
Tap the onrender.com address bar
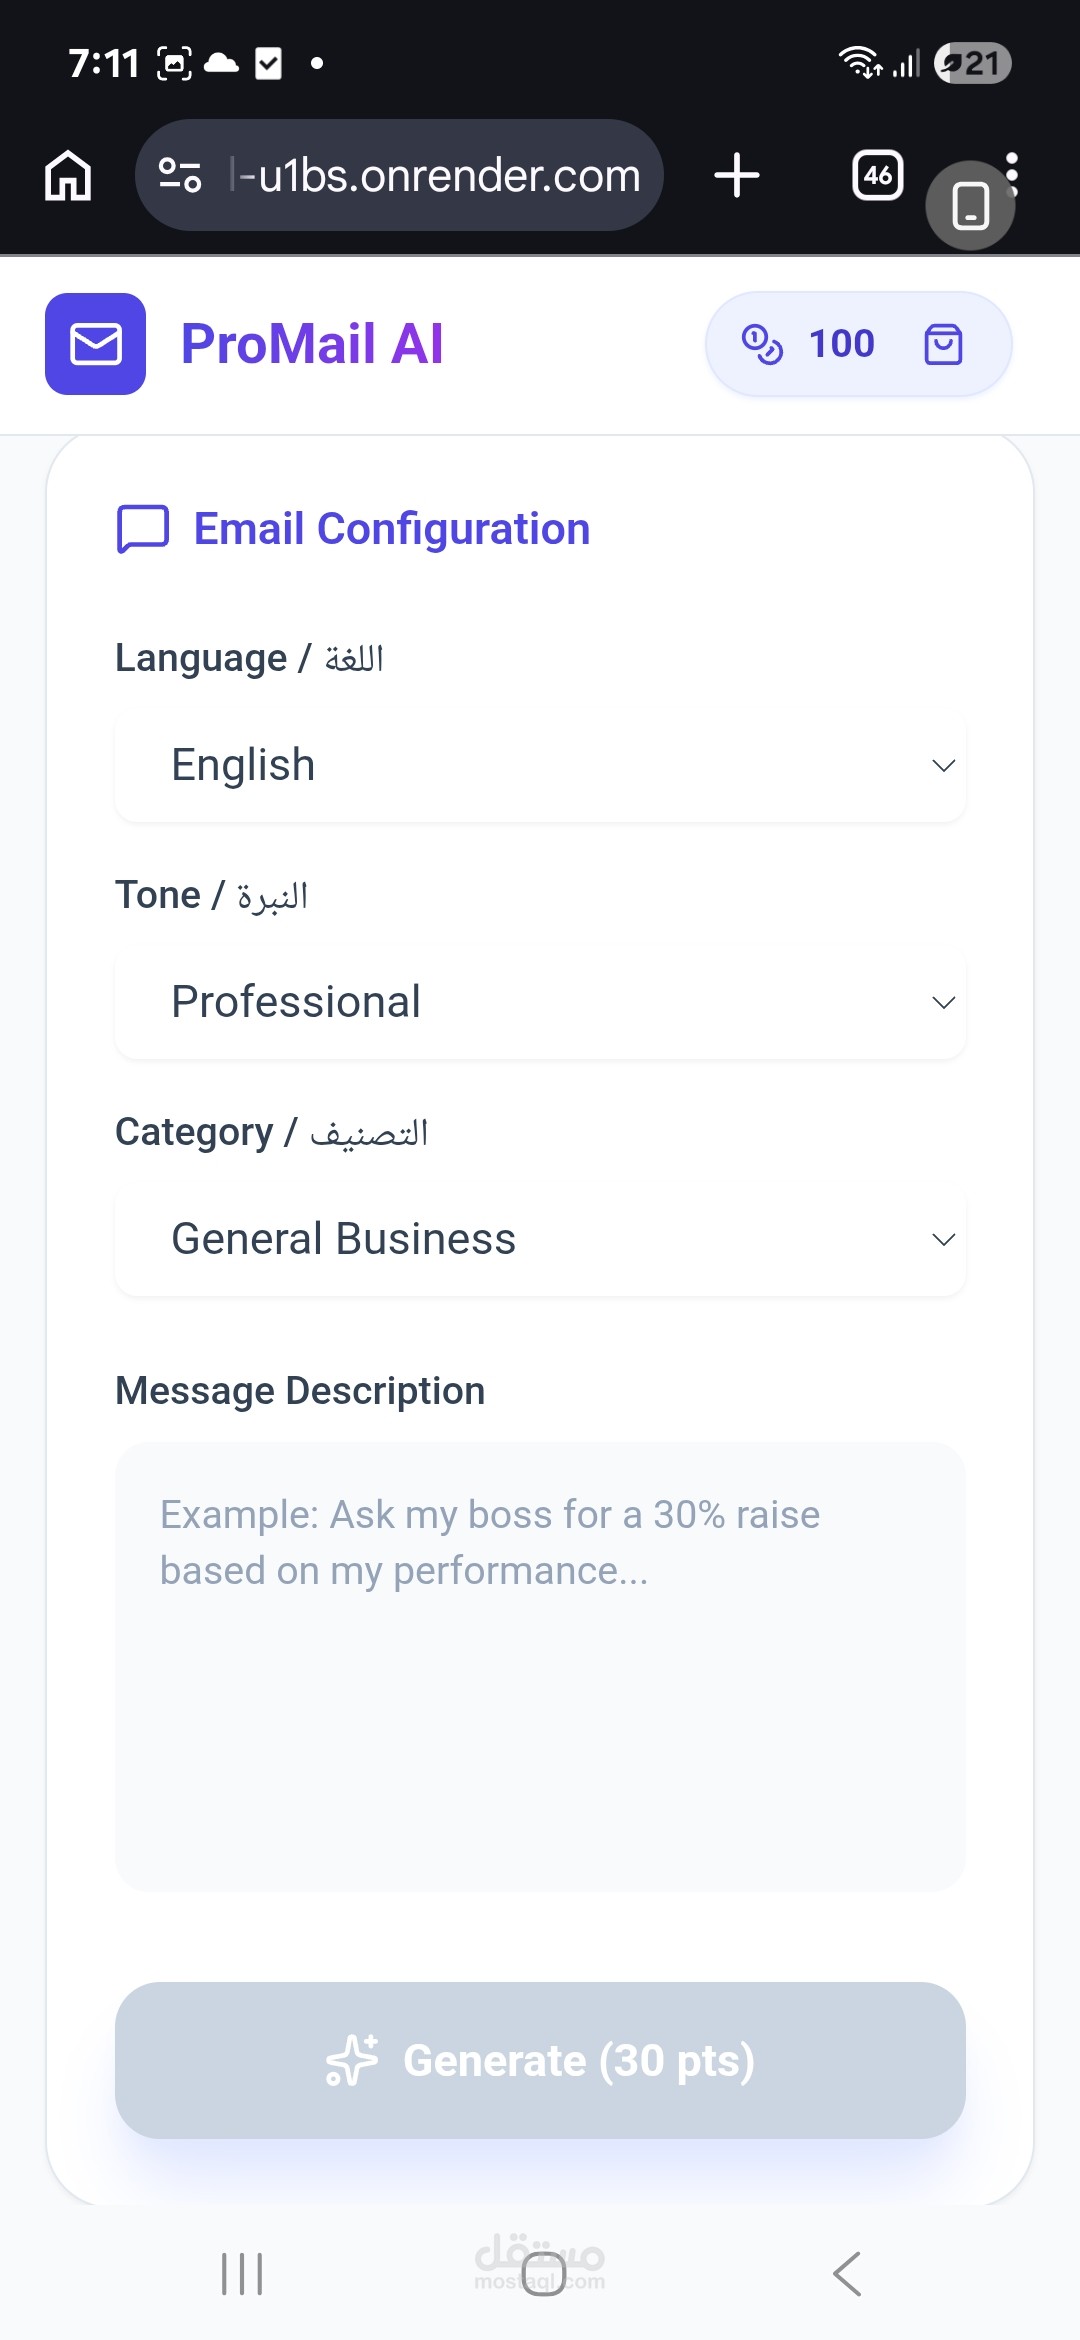(440, 176)
